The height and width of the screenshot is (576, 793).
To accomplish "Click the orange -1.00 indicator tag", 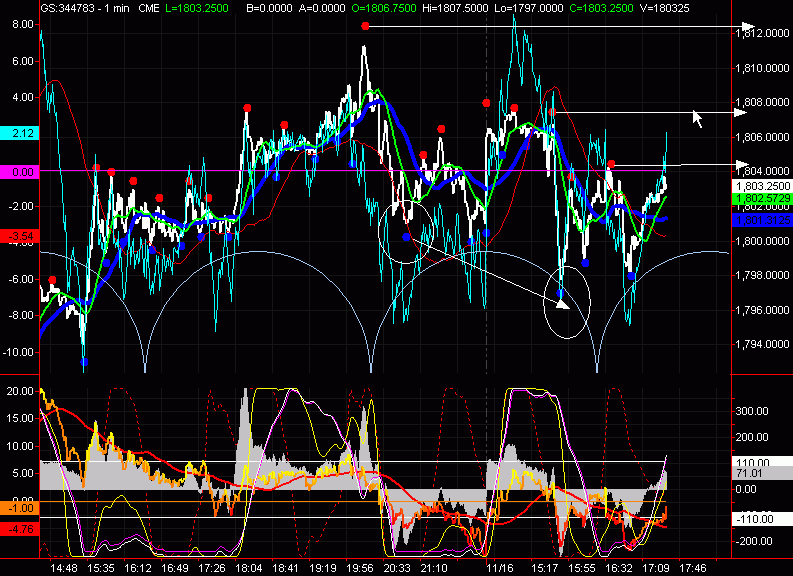I will tap(20, 508).
